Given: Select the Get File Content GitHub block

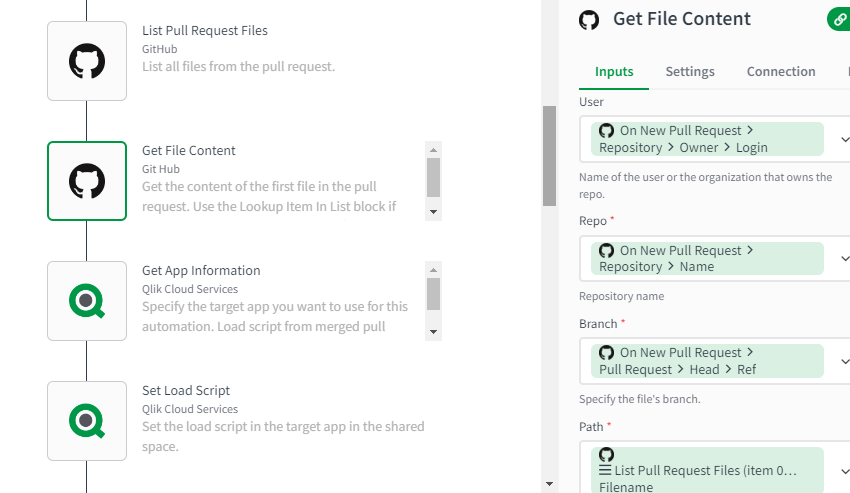Looking at the screenshot, I should [x=87, y=181].
